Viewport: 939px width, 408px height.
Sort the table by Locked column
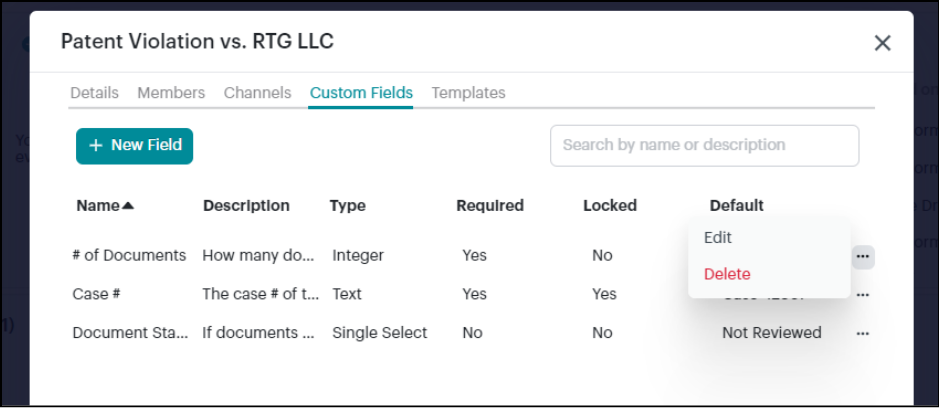(x=610, y=206)
